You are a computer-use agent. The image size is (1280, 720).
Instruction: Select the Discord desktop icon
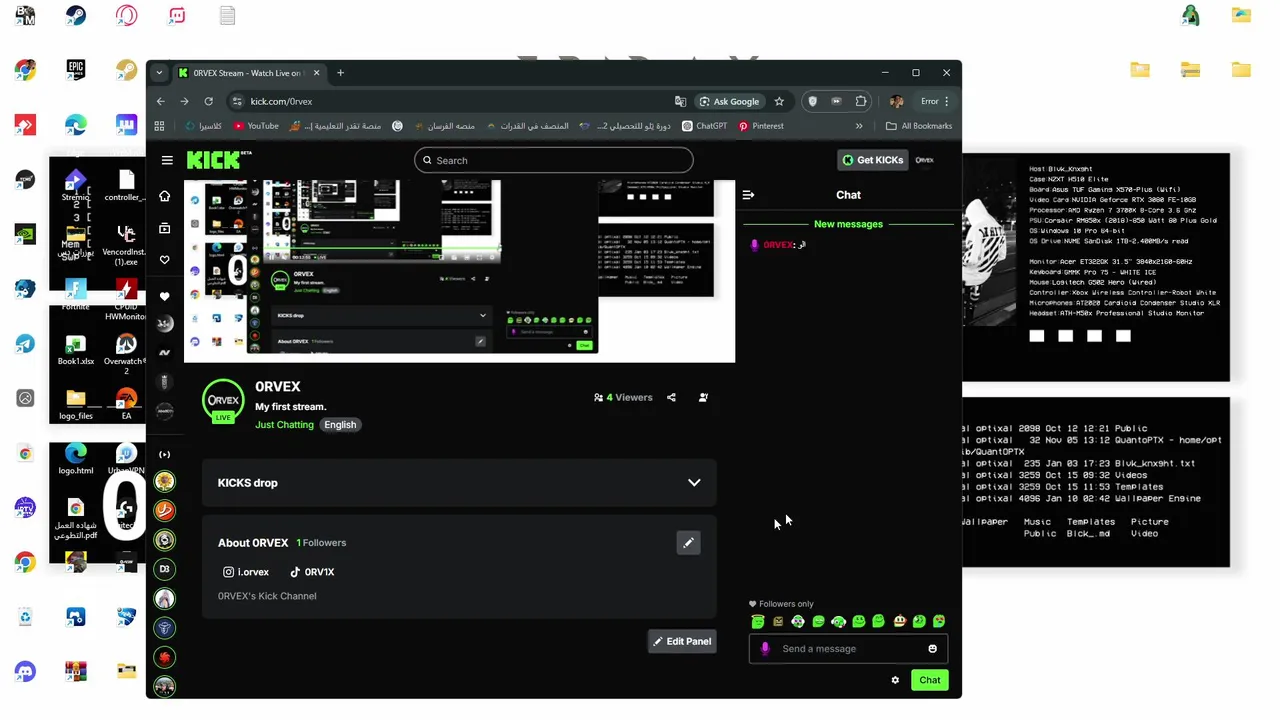coord(25,671)
